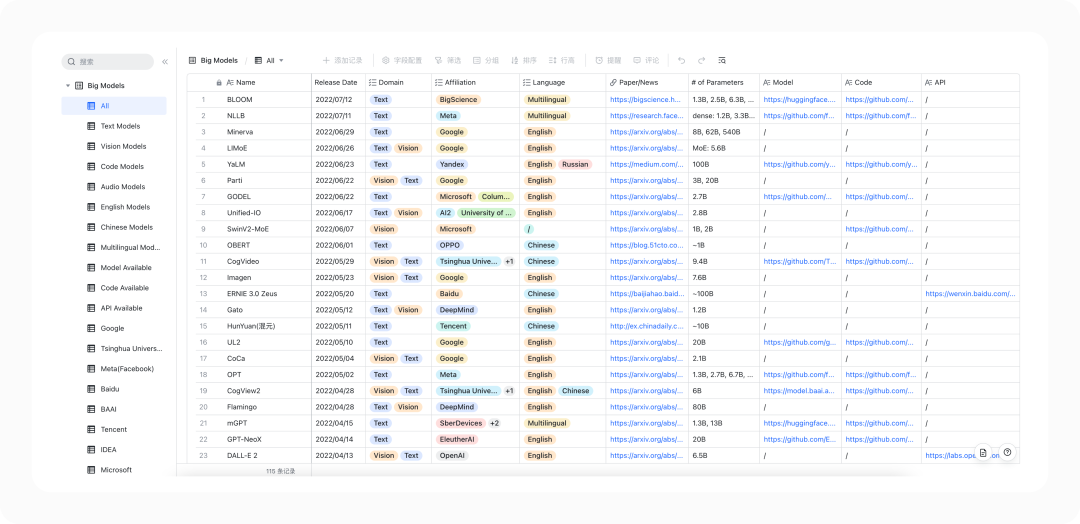Open the Multilingual Models view icon

point(91,247)
